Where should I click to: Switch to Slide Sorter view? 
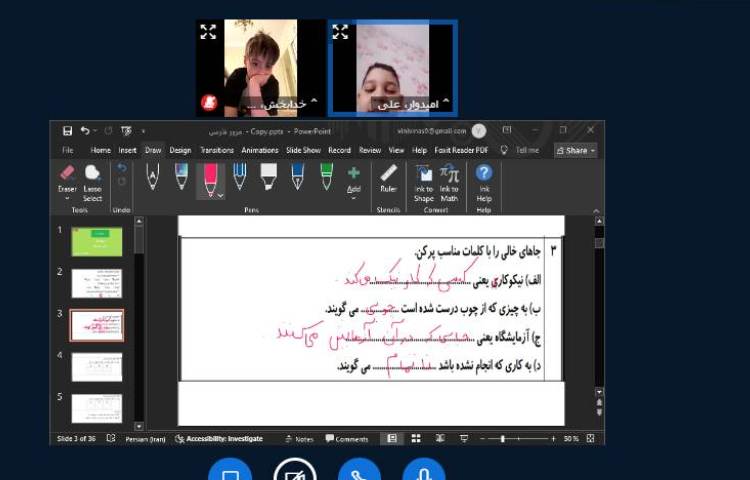[x=416, y=438]
